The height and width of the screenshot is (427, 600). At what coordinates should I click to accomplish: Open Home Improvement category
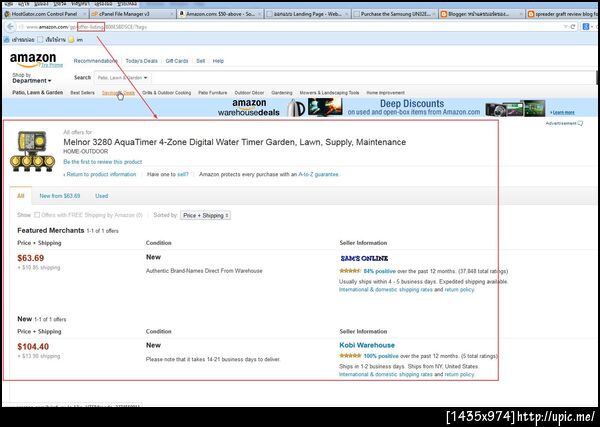385,93
